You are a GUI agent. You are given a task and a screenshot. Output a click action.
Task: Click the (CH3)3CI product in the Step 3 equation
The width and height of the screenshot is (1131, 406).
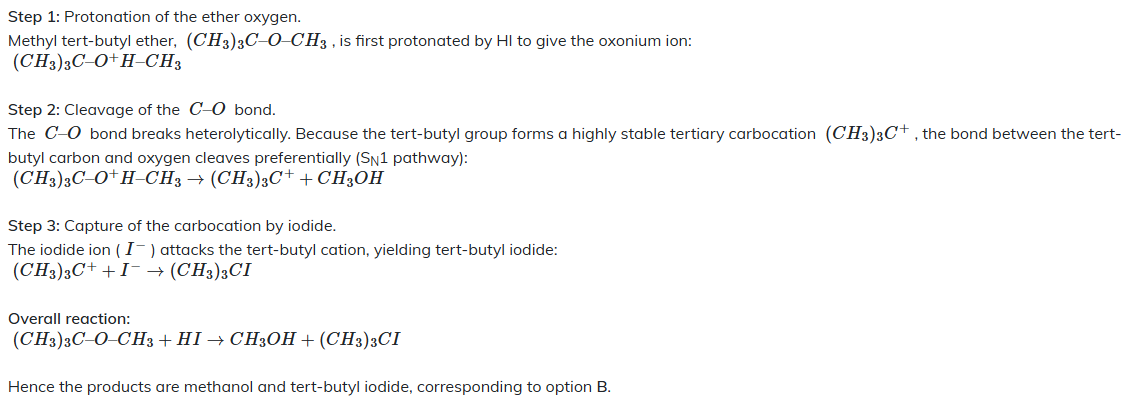211,272
